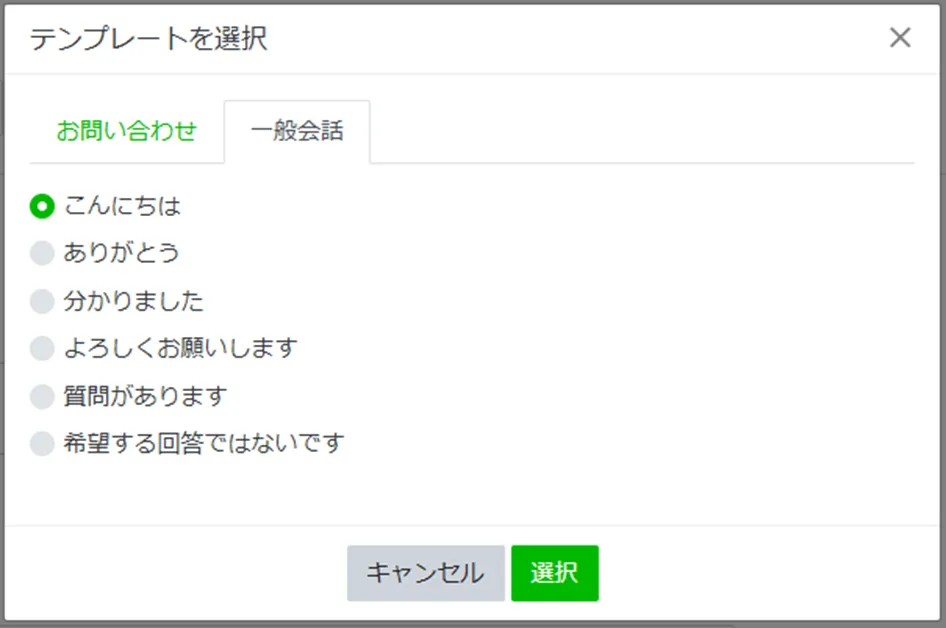The width and height of the screenshot is (946, 628).
Task: Enable the 質問があります radio button
Action: (42, 396)
